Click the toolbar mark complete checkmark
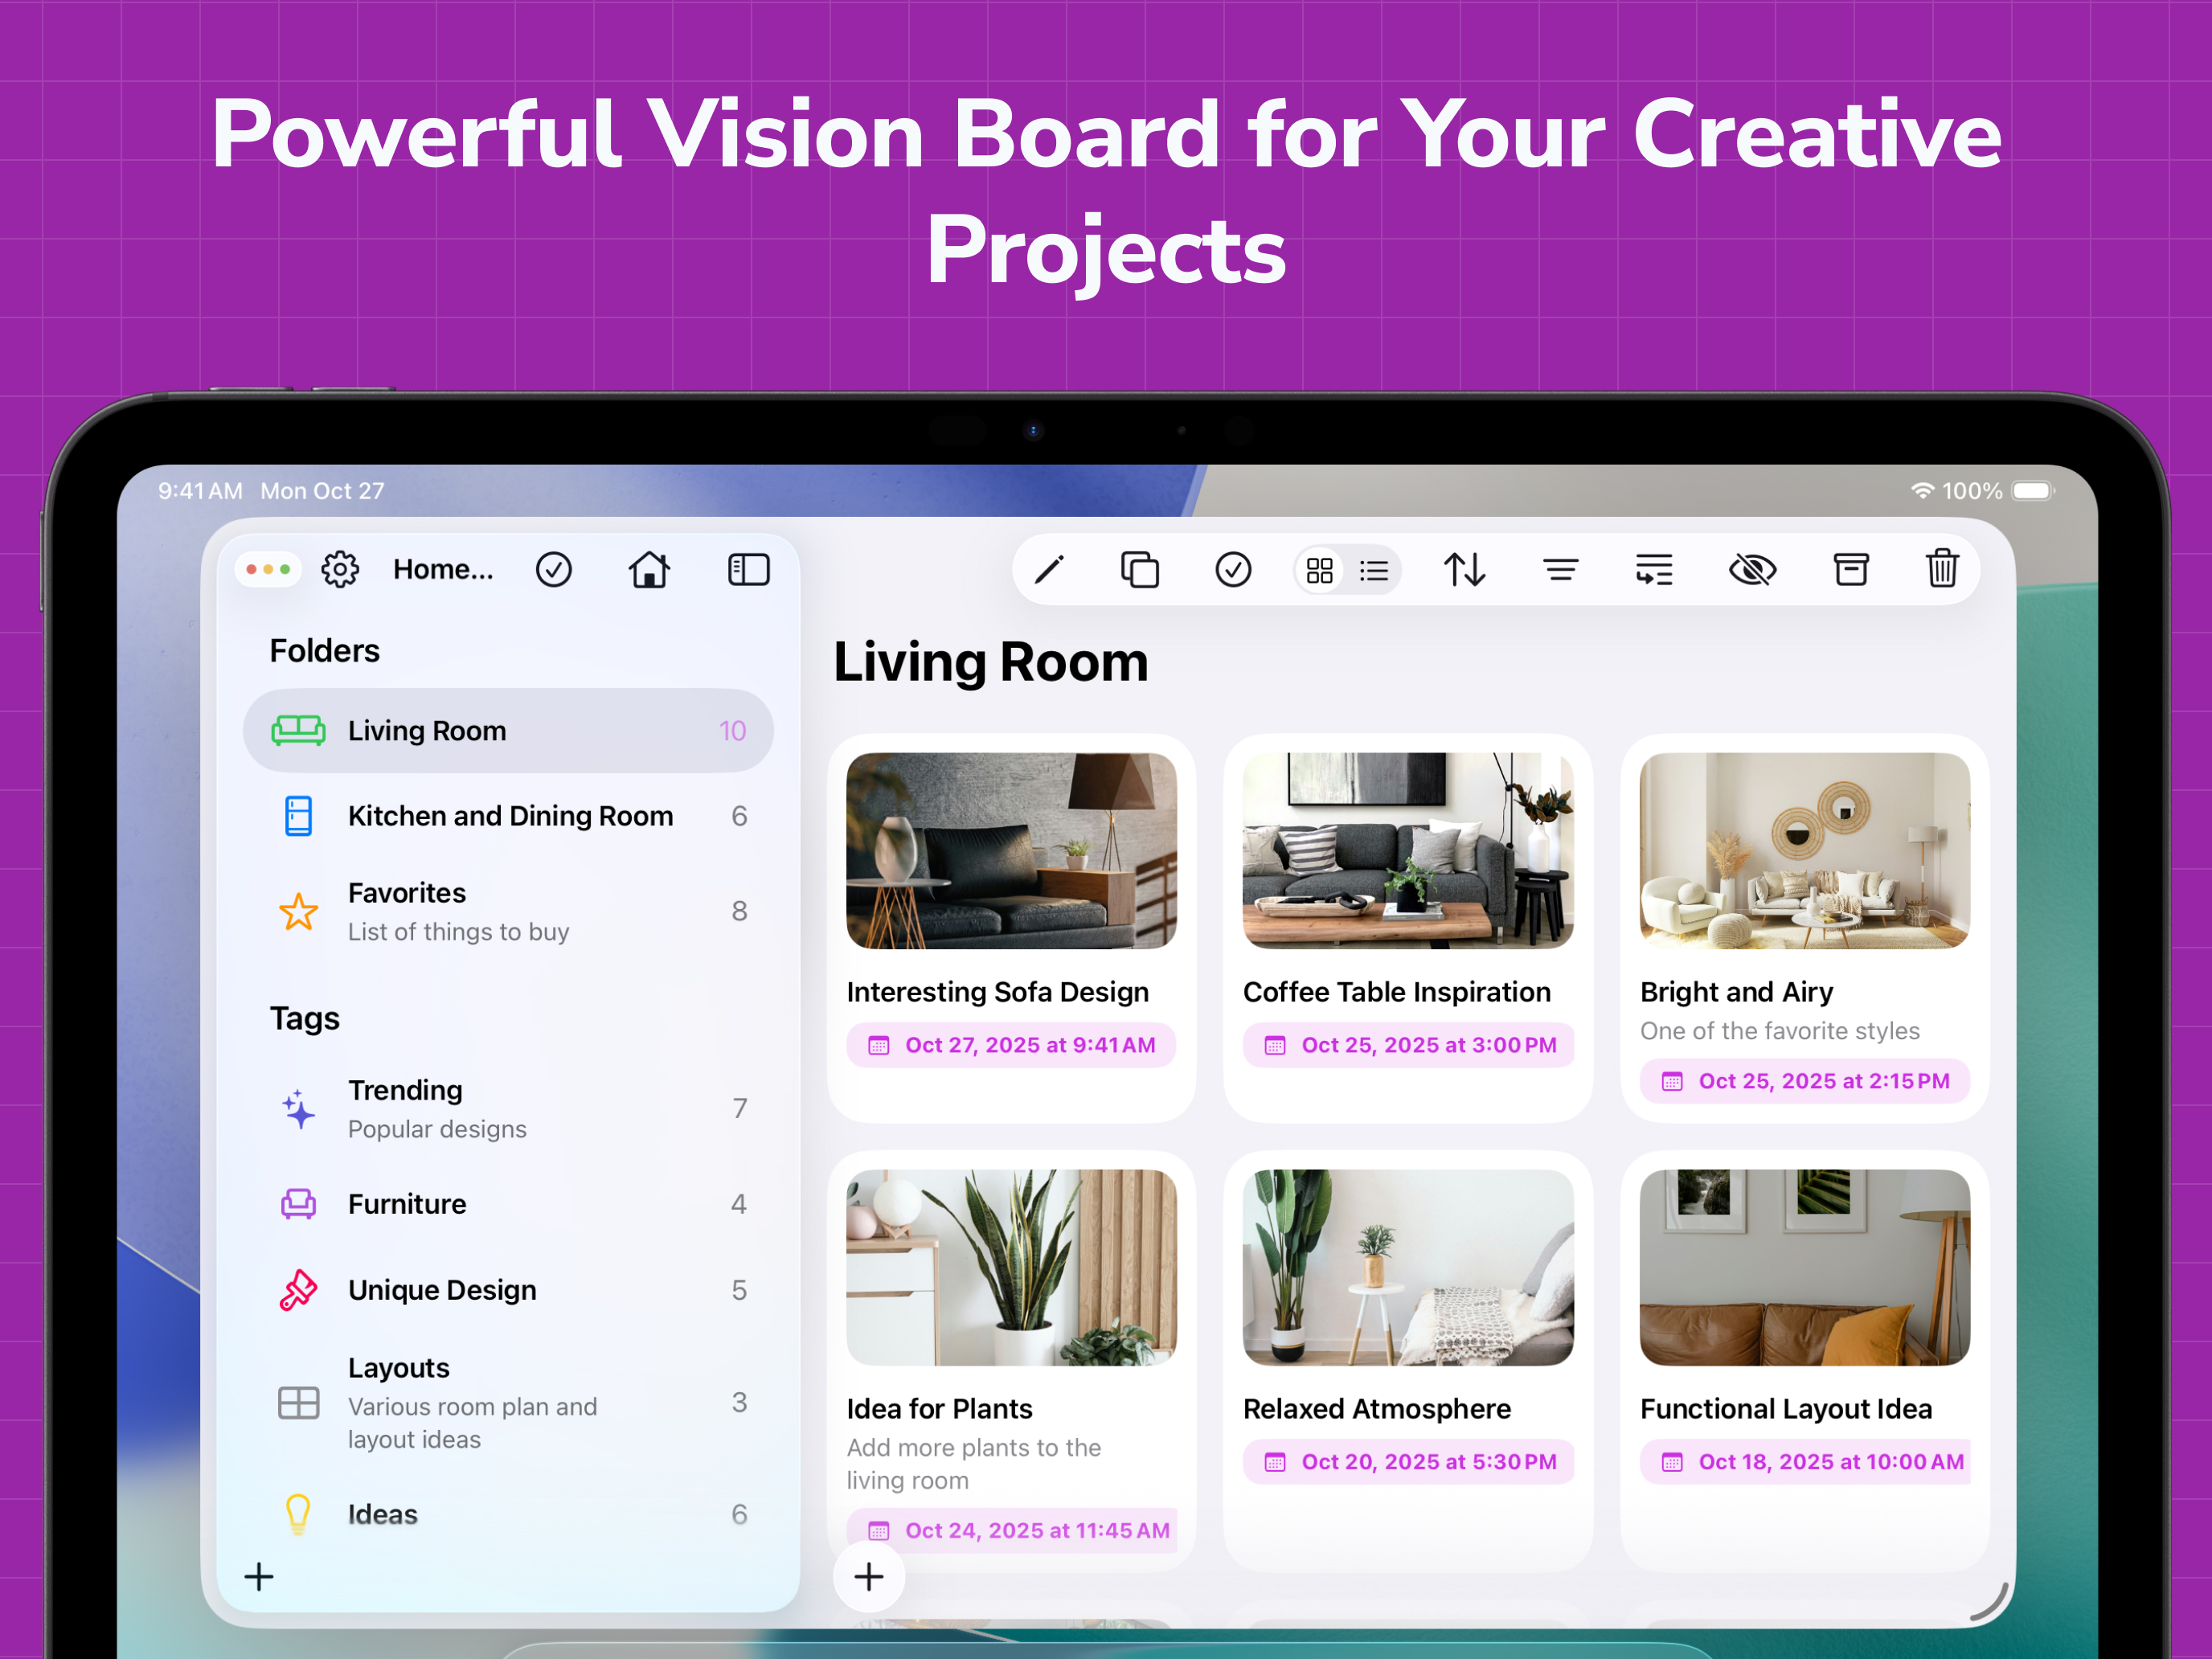Screen dimensions: 2212x1659 (1233, 570)
